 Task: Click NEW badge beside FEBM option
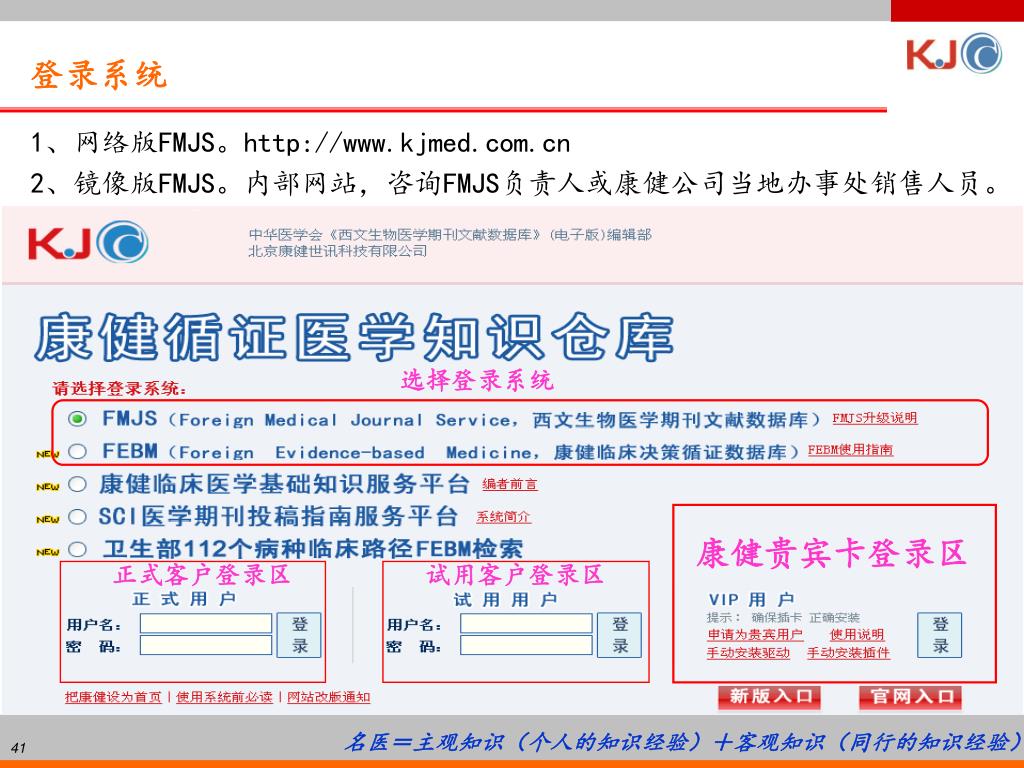[47, 453]
